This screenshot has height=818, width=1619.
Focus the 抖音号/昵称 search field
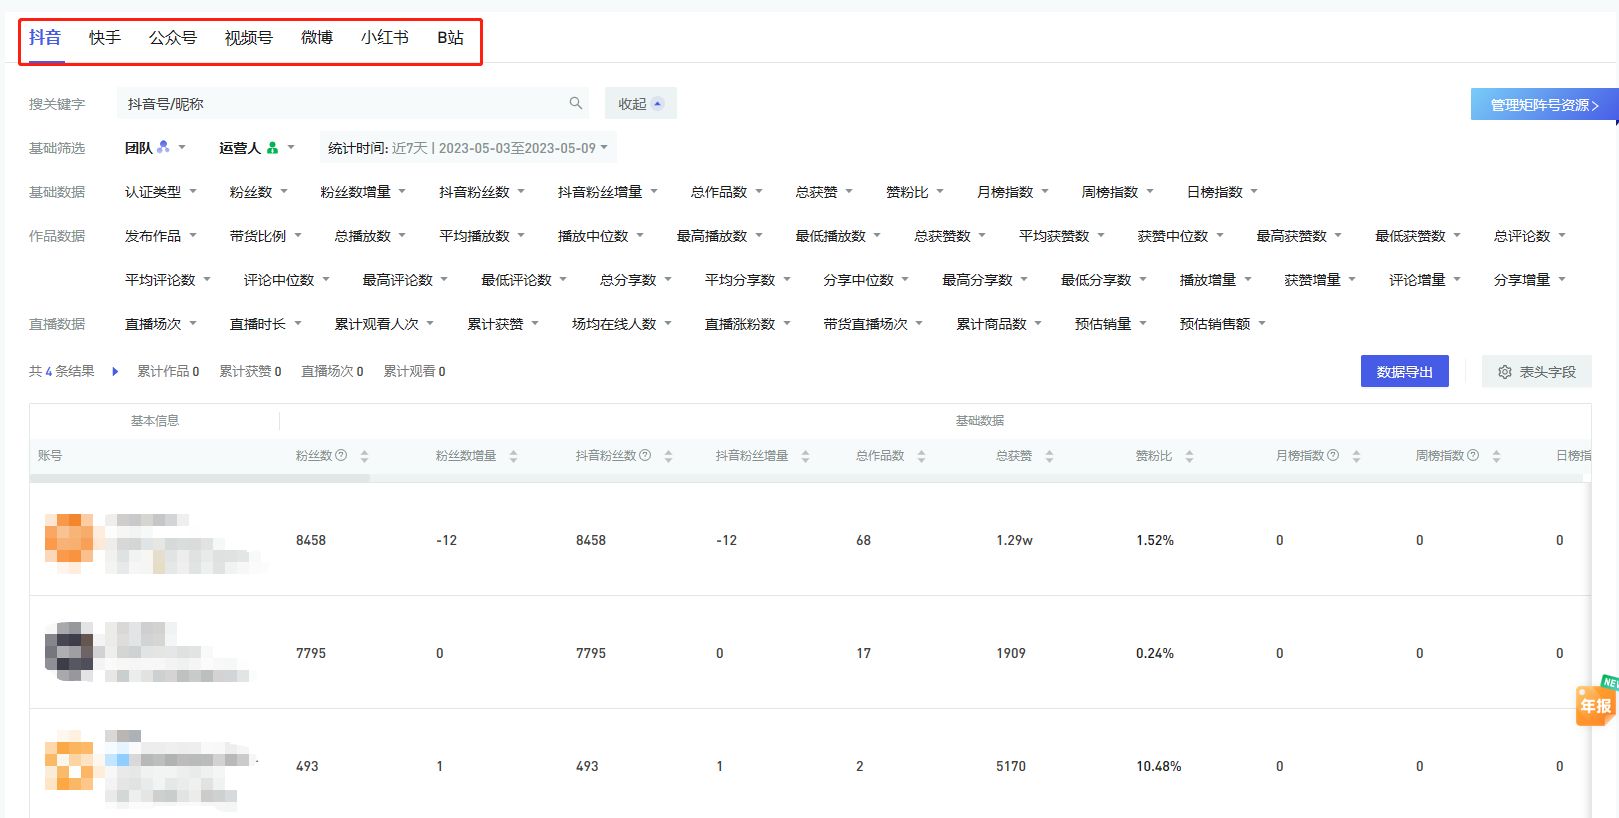click(x=353, y=103)
